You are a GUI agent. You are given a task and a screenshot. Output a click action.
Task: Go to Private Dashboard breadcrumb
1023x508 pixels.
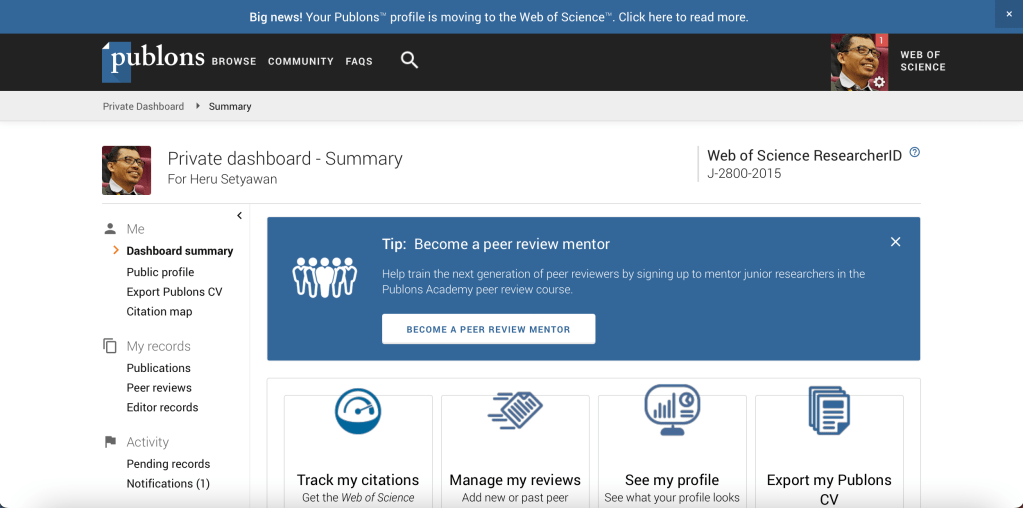point(143,106)
